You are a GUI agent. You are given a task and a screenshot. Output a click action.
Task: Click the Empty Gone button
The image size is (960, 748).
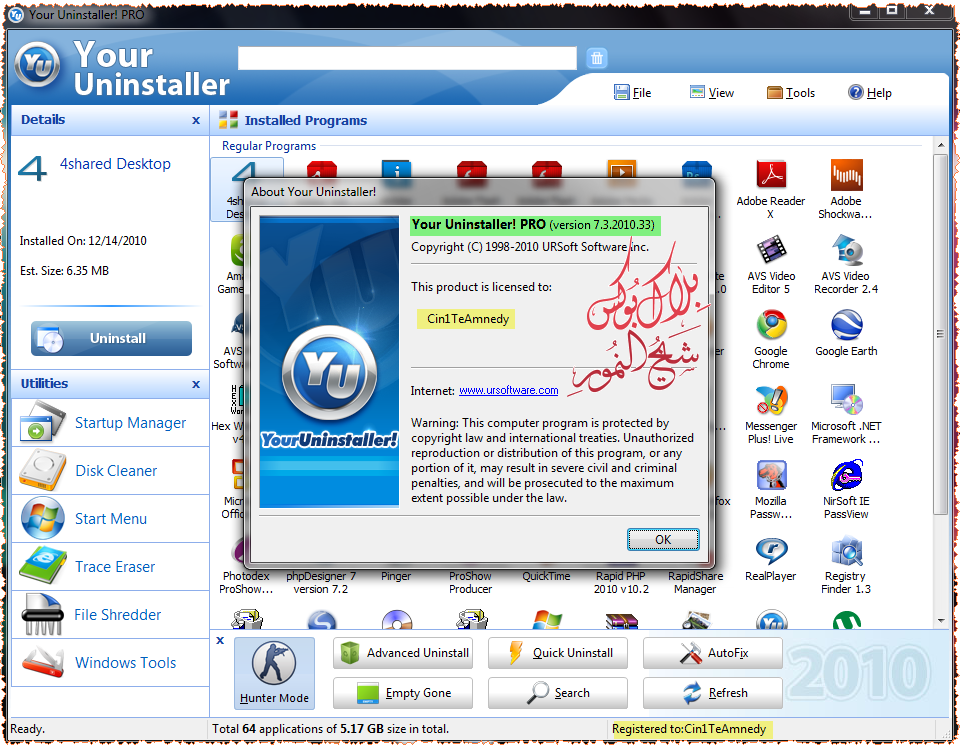[403, 693]
